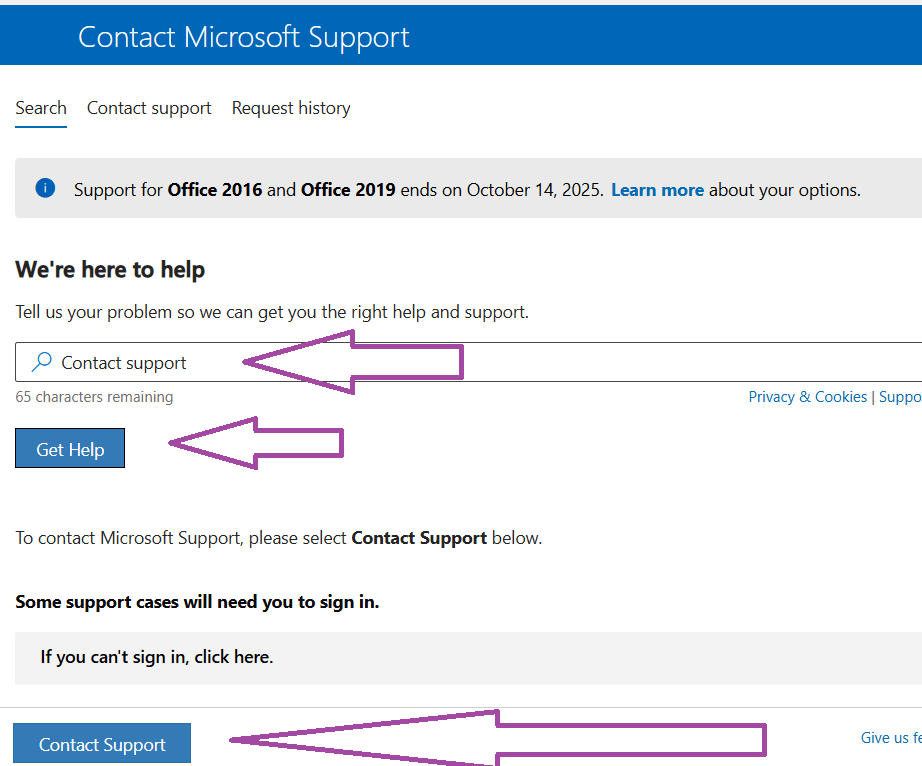Click the Office 2016 bold text
The width and height of the screenshot is (922, 766).
pyautogui.click(x=215, y=190)
